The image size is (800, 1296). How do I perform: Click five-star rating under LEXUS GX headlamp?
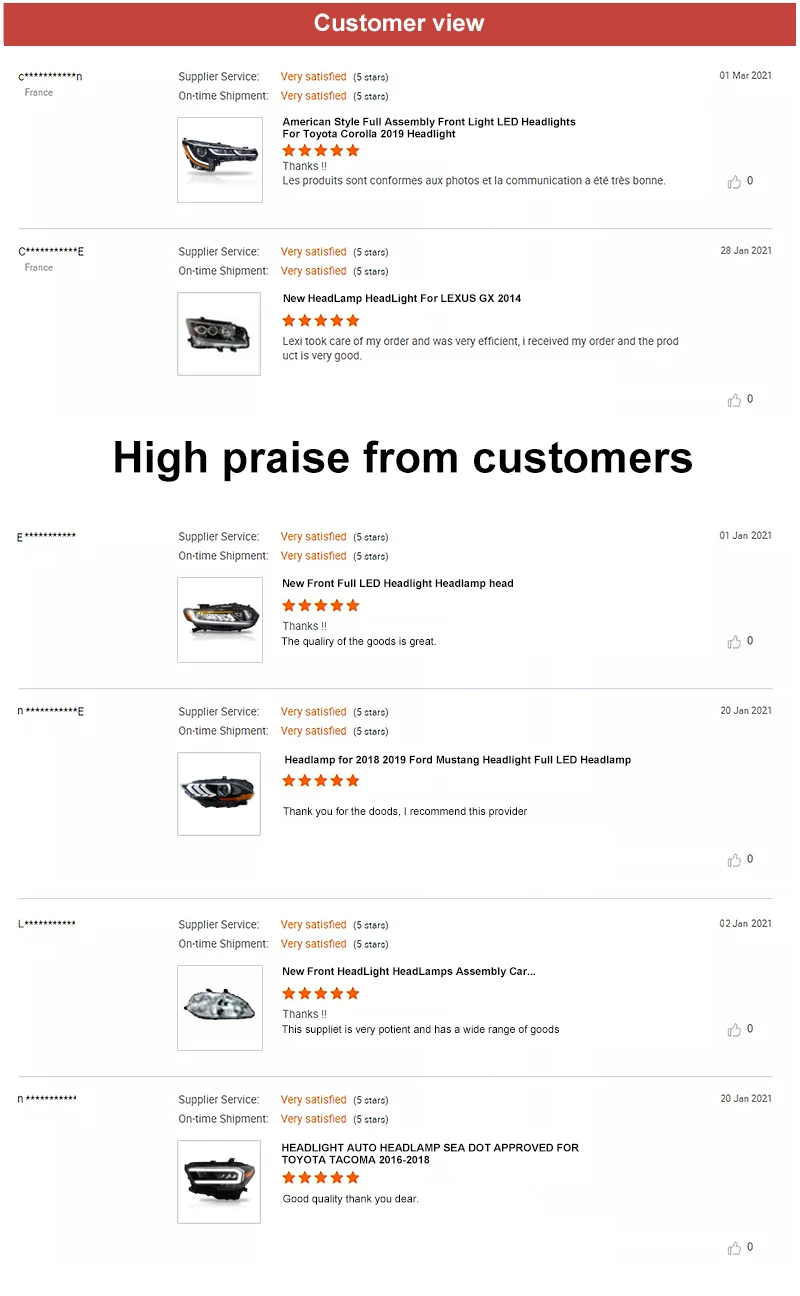[320, 320]
